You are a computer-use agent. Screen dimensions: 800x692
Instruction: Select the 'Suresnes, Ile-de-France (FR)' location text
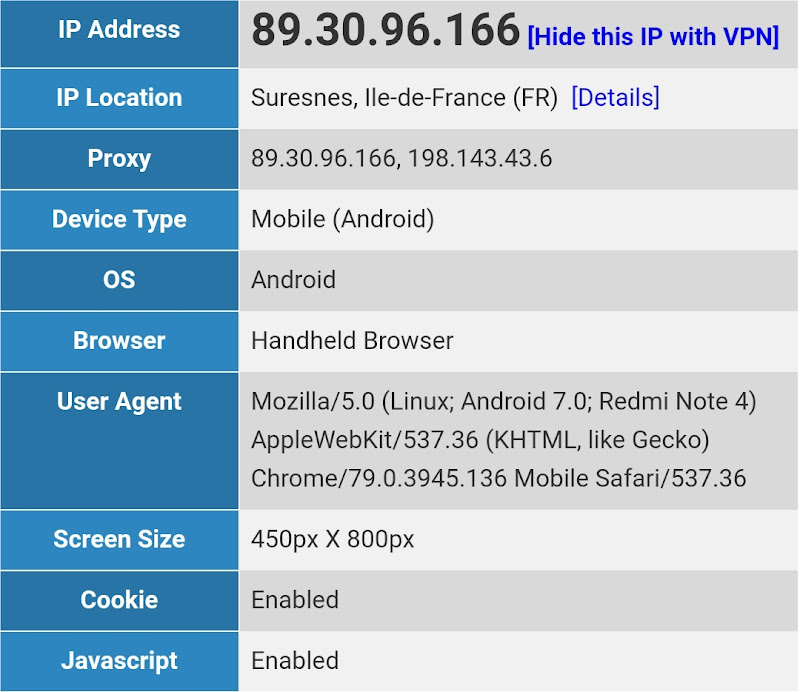(405, 97)
